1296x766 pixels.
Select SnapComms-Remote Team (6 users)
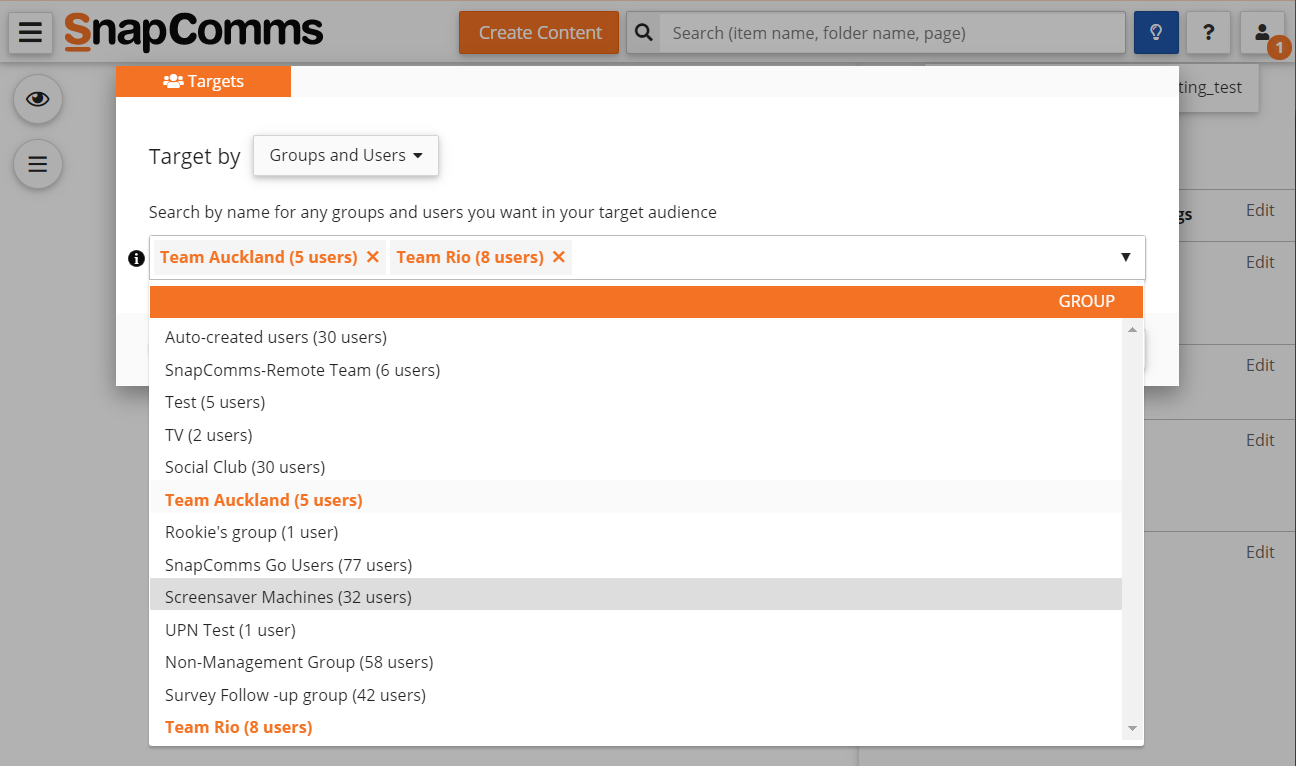click(636, 370)
